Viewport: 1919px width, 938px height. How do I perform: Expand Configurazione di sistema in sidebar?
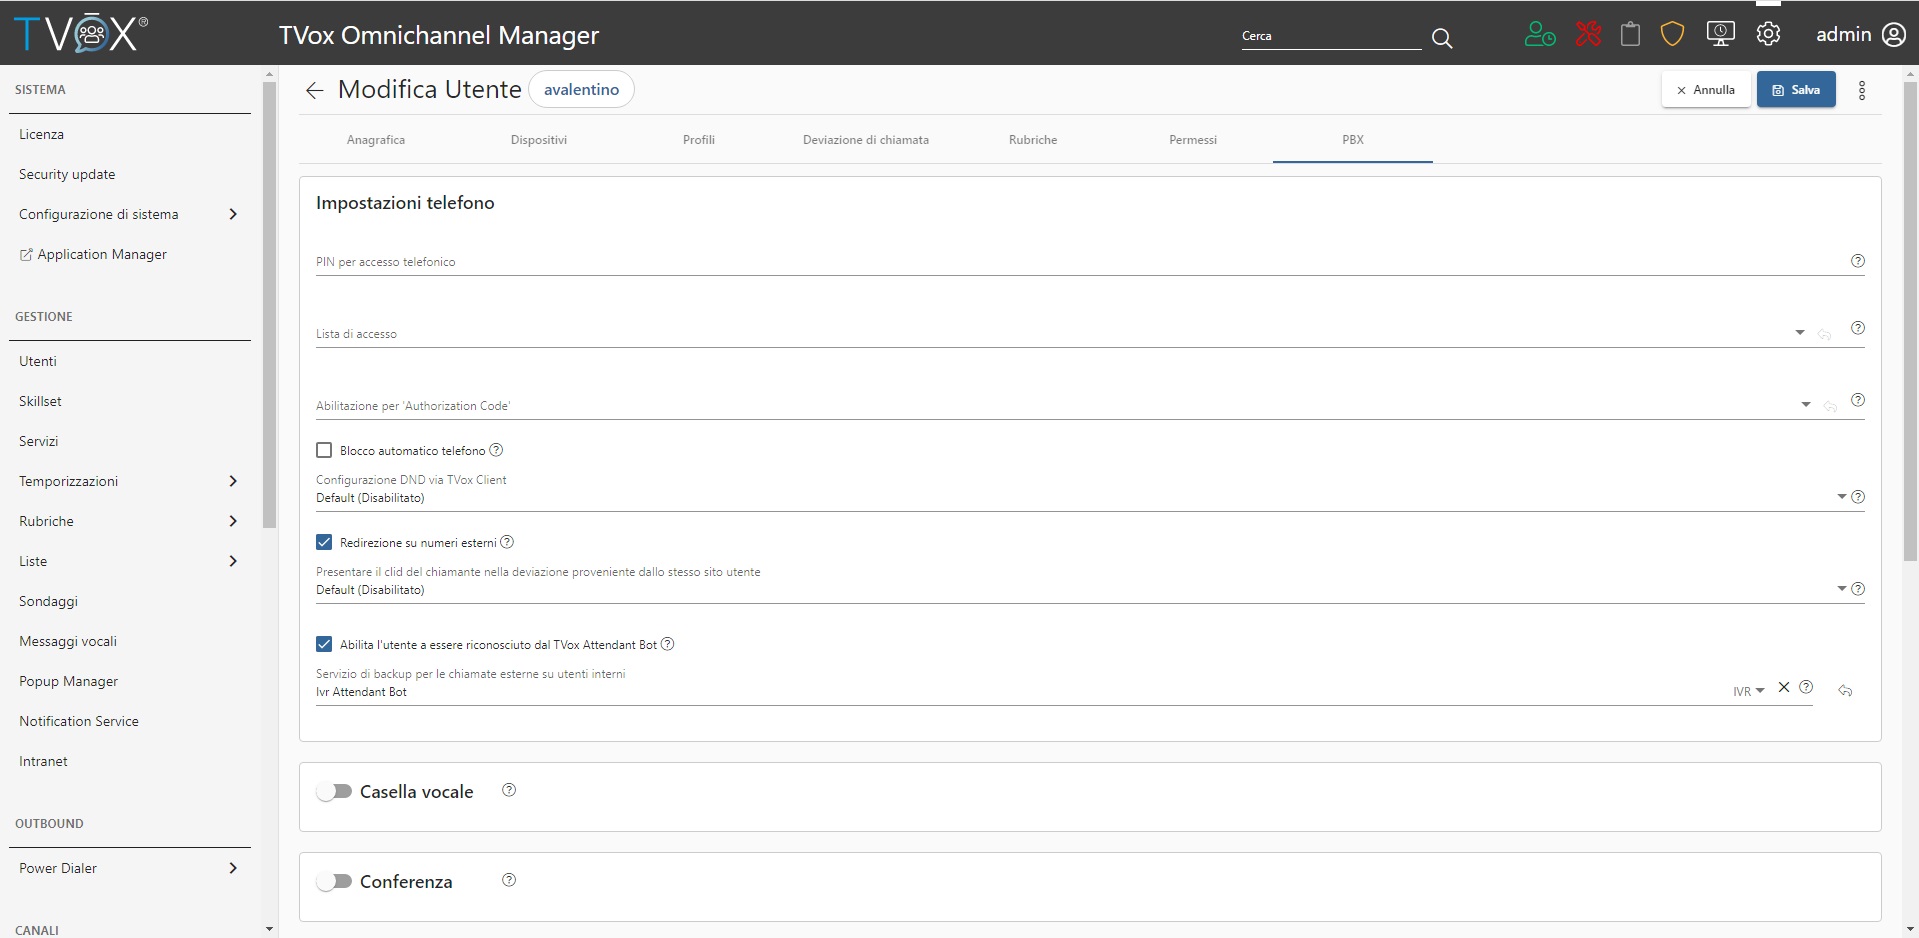click(x=233, y=214)
